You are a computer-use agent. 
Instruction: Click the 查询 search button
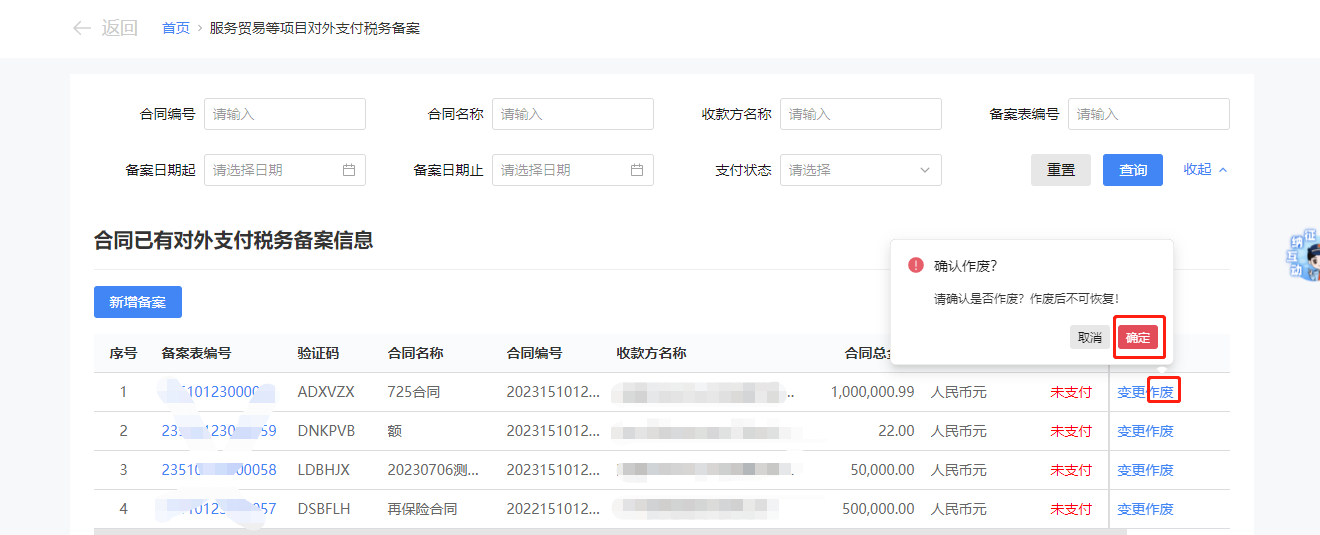coord(1133,170)
